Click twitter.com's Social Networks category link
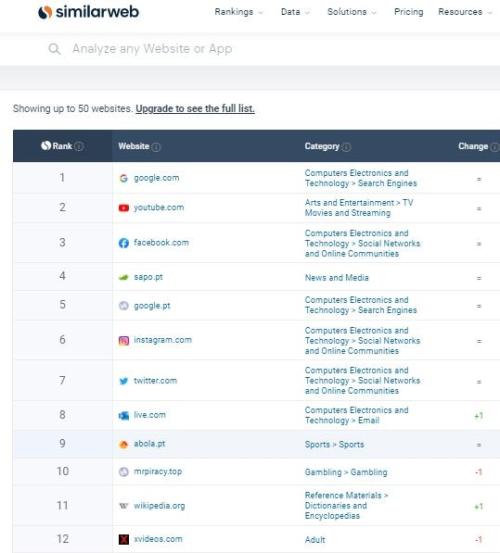Image resolution: width=500 pixels, height=553 pixels. click(x=362, y=381)
